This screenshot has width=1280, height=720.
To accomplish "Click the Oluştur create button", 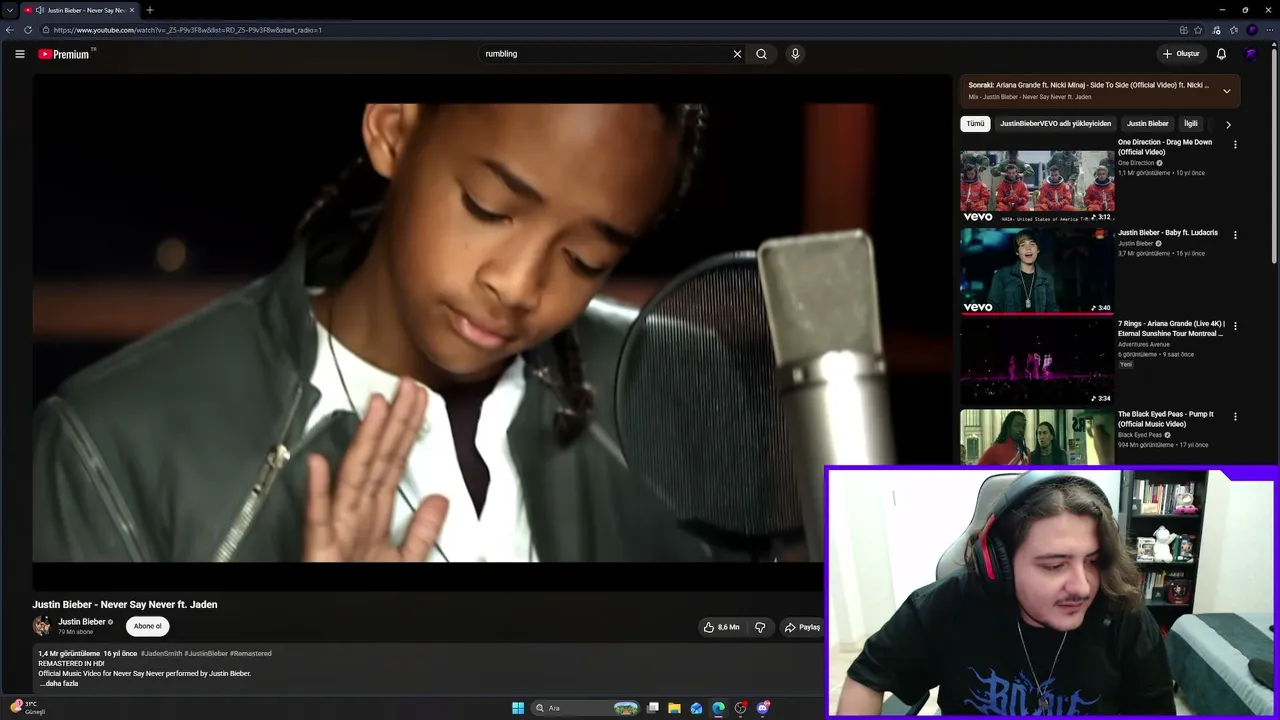I will 1181,54.
